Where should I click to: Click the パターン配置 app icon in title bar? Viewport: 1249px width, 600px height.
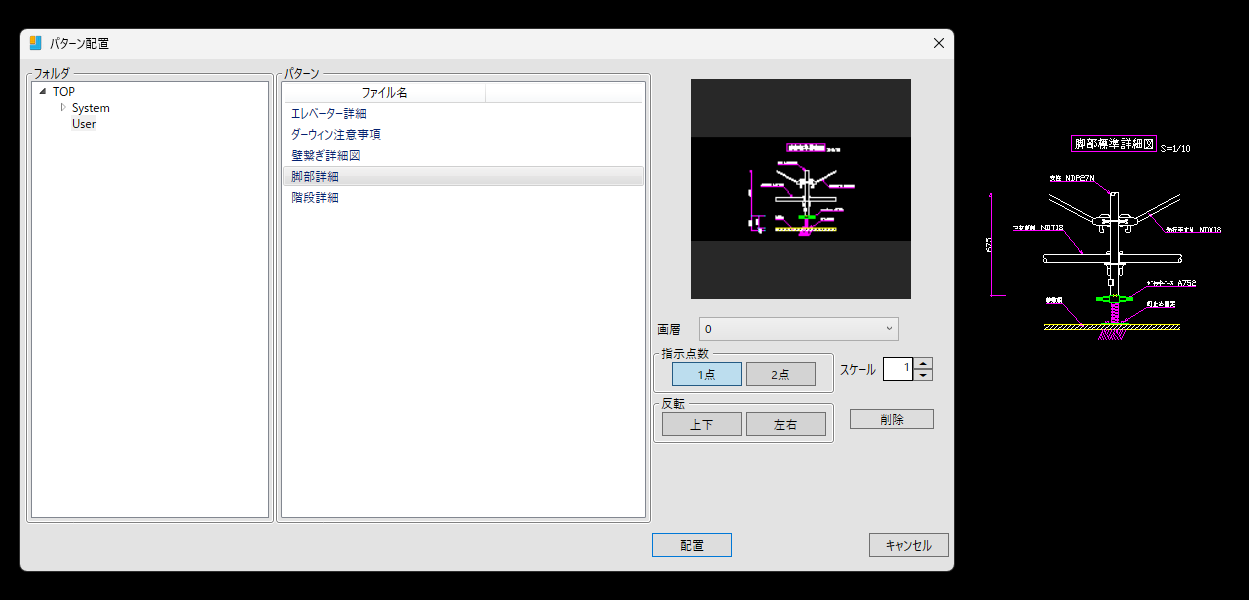pos(36,43)
